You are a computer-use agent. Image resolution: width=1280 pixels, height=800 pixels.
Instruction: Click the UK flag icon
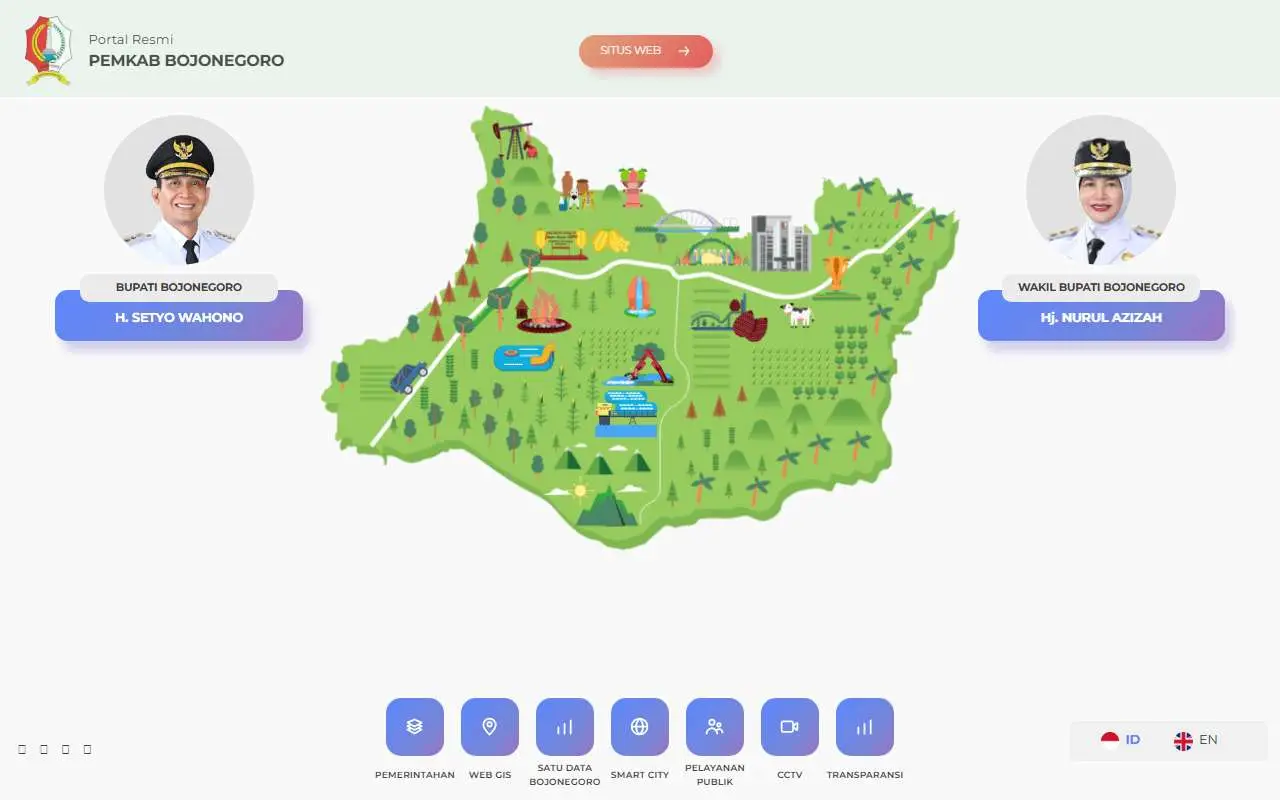[1183, 740]
